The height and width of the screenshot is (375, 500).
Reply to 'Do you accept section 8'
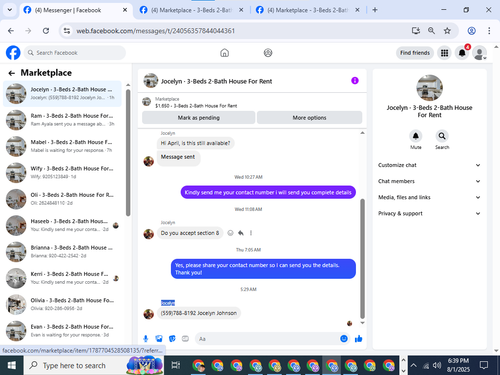point(241,233)
